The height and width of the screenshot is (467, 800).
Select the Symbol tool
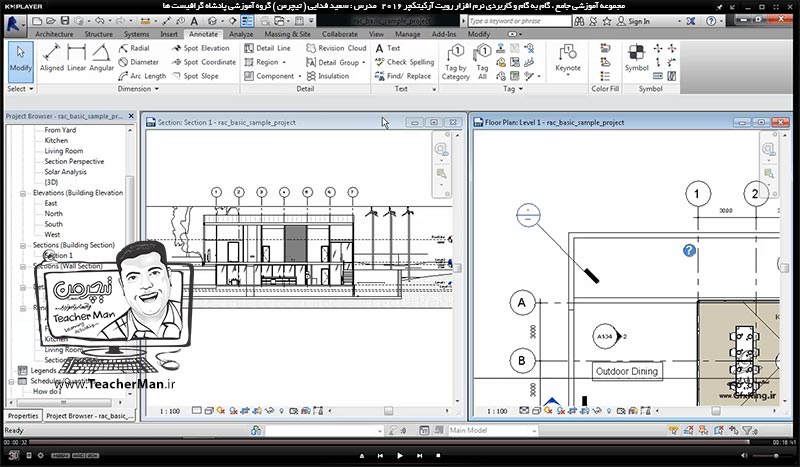(636, 58)
